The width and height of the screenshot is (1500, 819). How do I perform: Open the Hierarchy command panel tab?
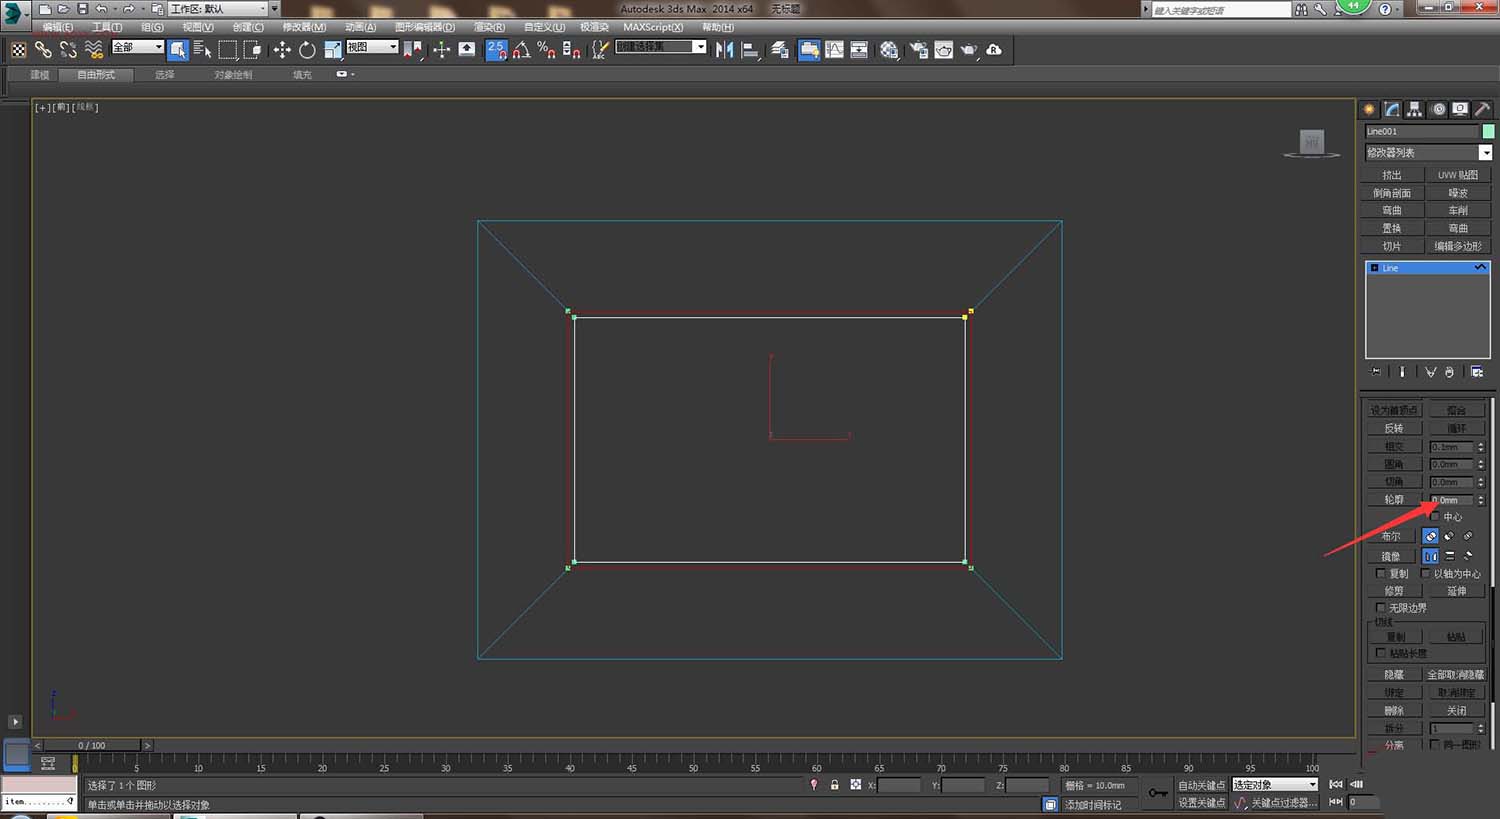[x=1415, y=109]
